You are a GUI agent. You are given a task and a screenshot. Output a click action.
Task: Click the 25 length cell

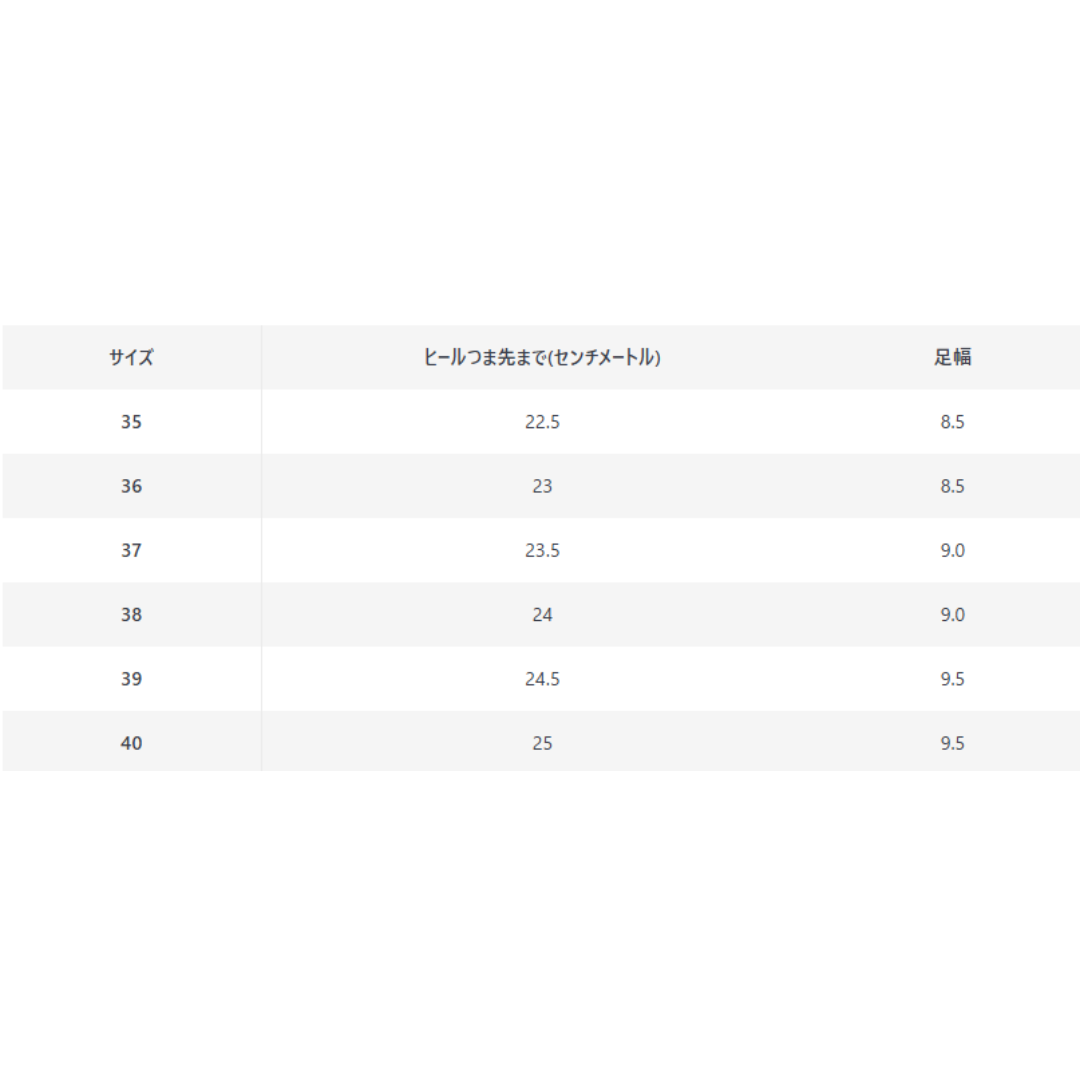pyautogui.click(x=542, y=743)
